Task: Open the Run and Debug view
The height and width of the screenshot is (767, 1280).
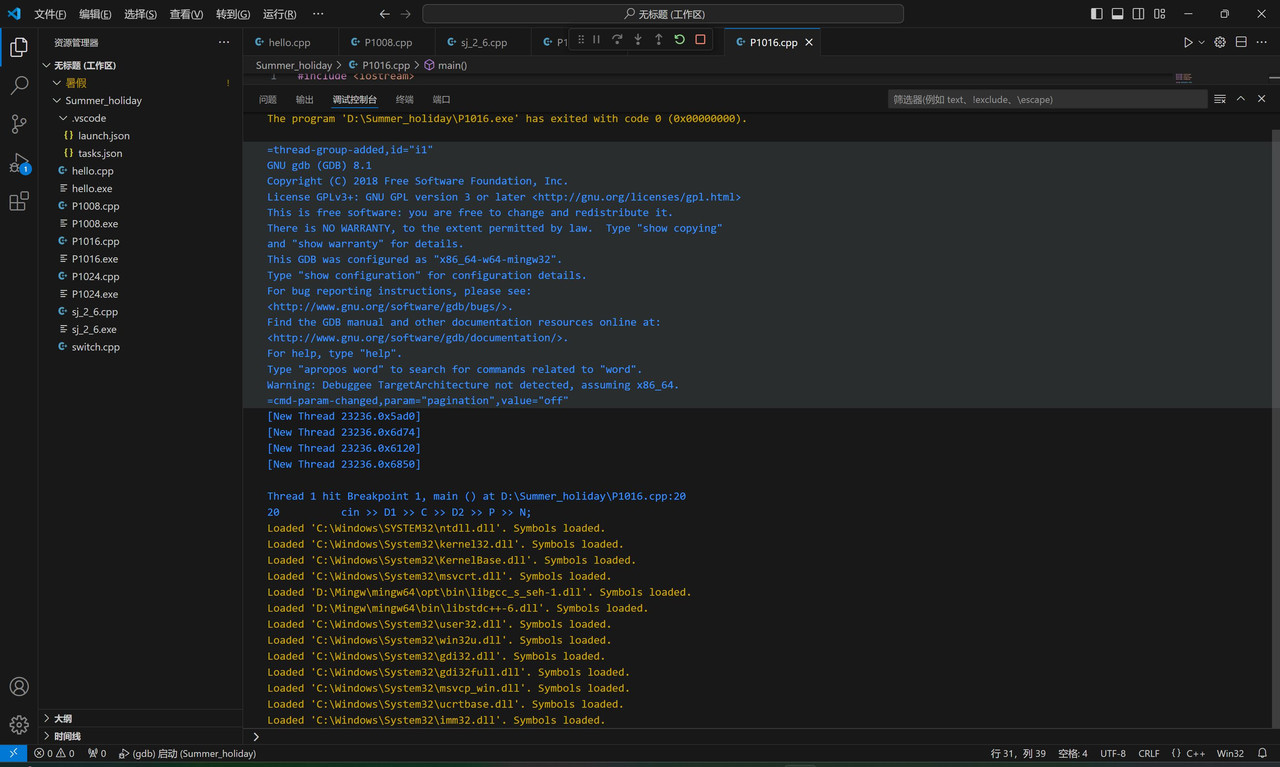Action: click(19, 163)
